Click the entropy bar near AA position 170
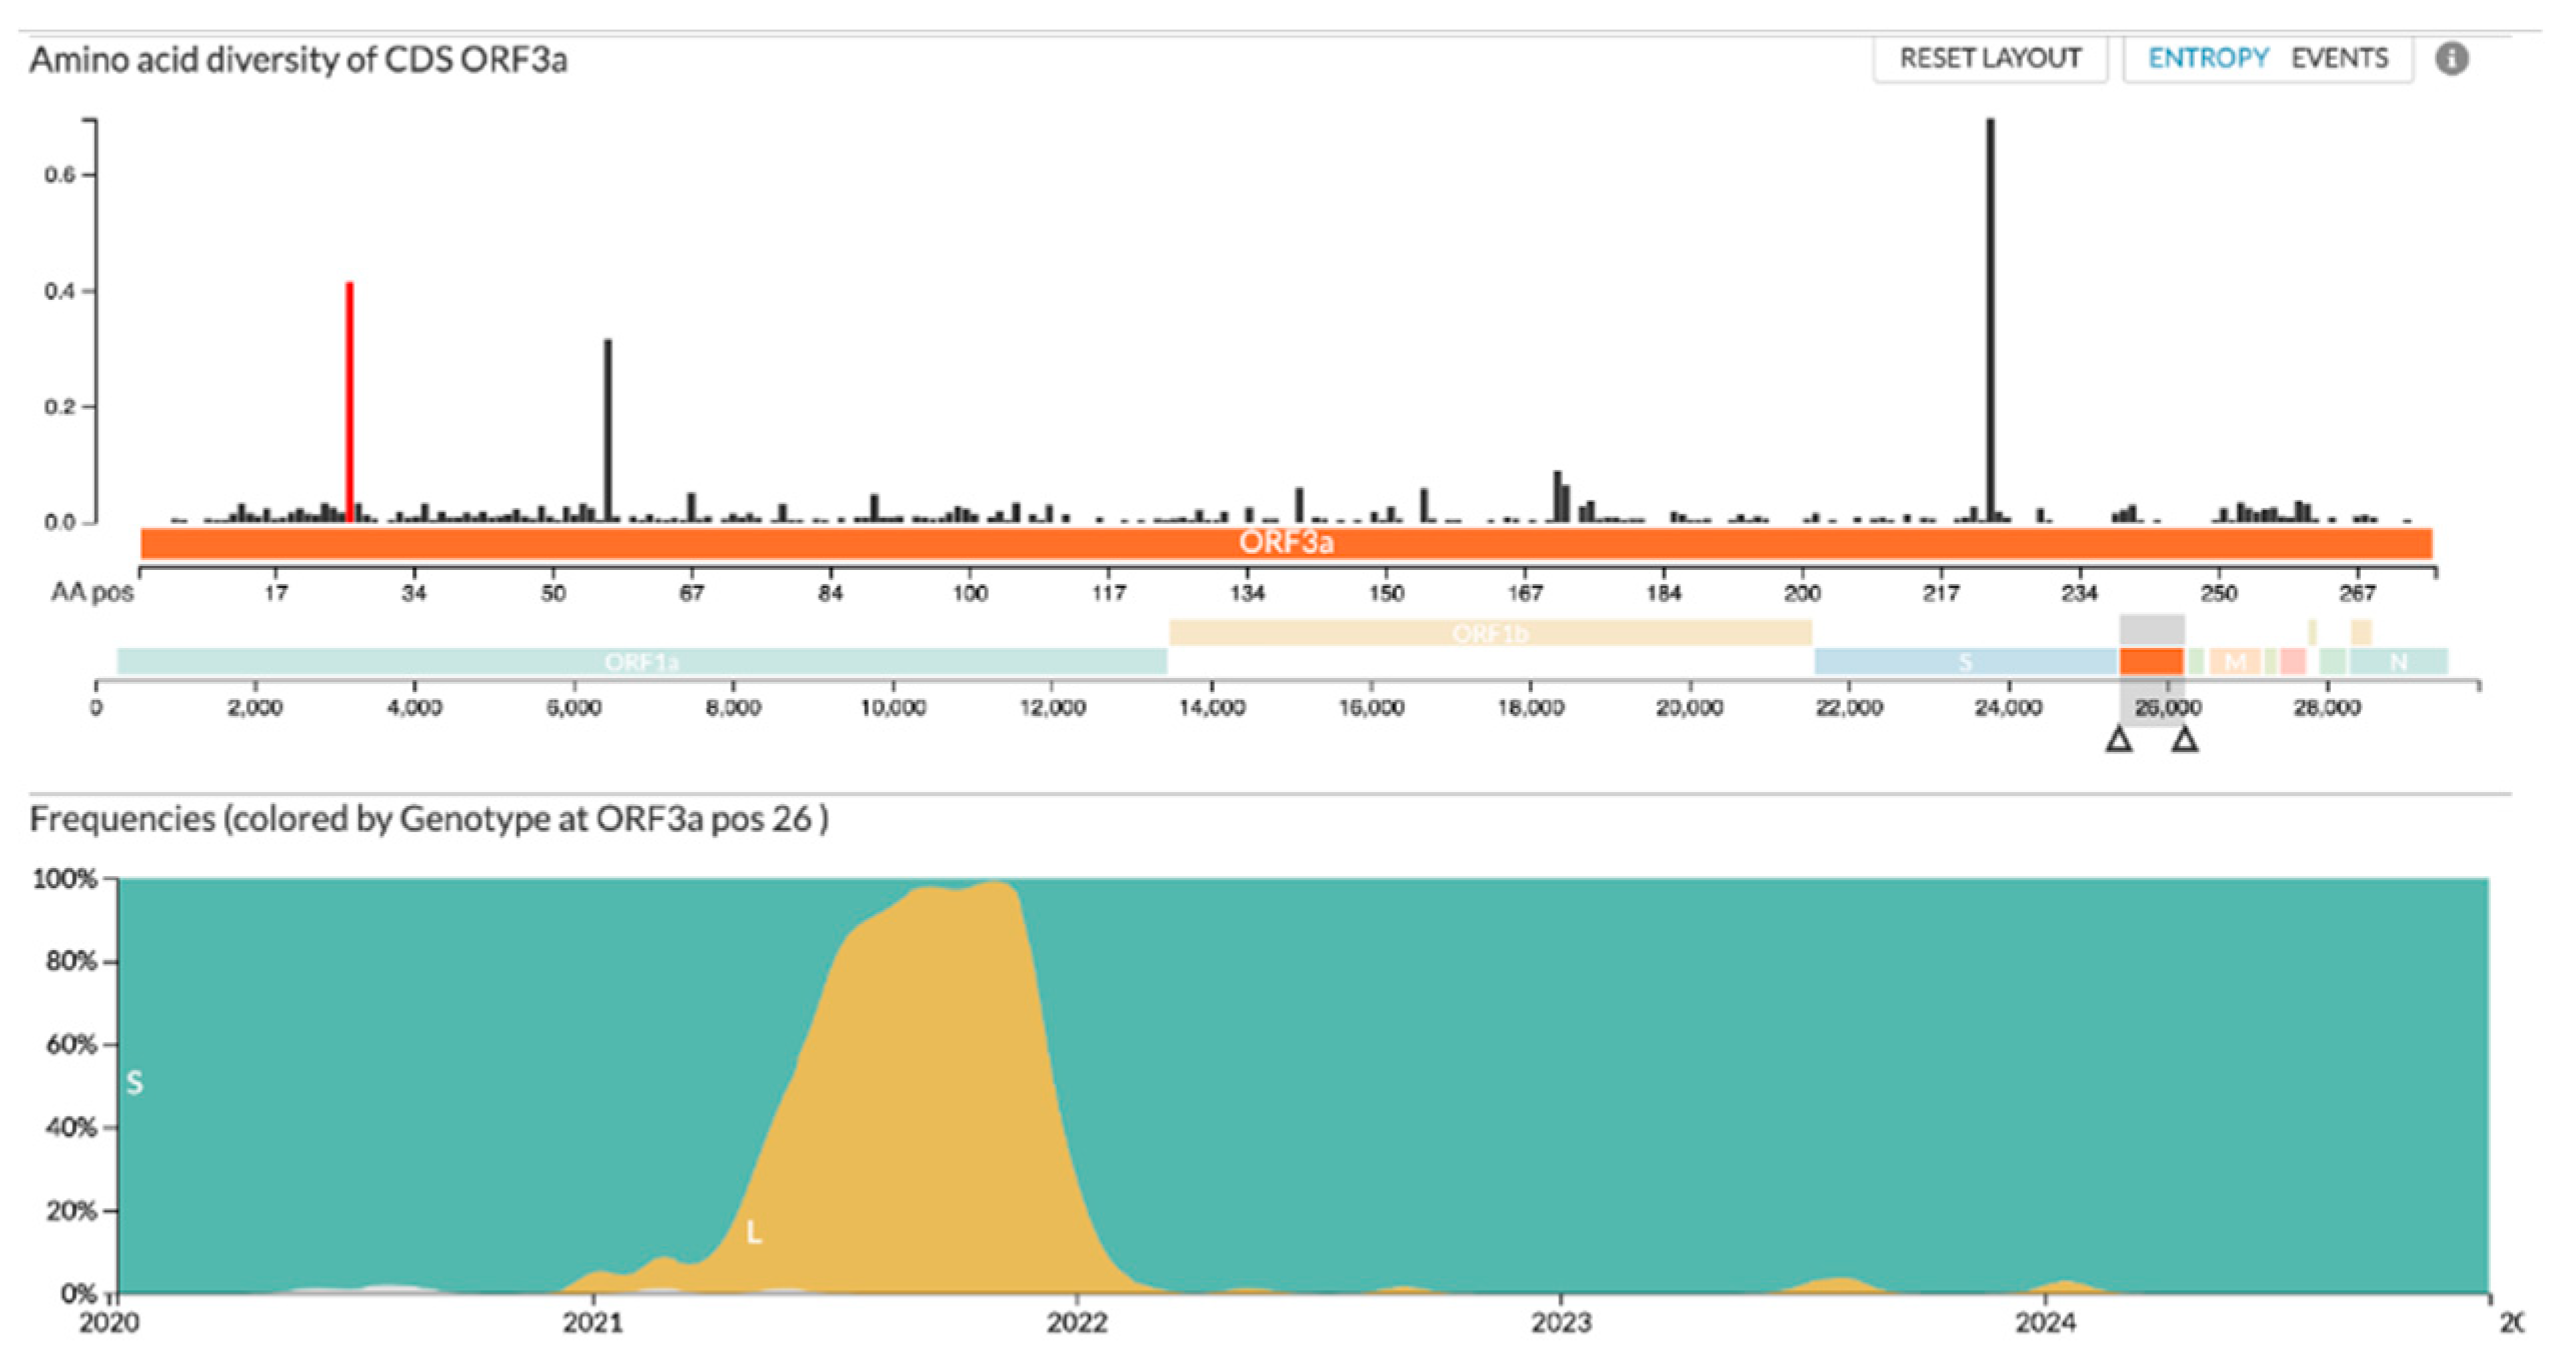This screenshot has width=2572, height=1357. [1557, 497]
